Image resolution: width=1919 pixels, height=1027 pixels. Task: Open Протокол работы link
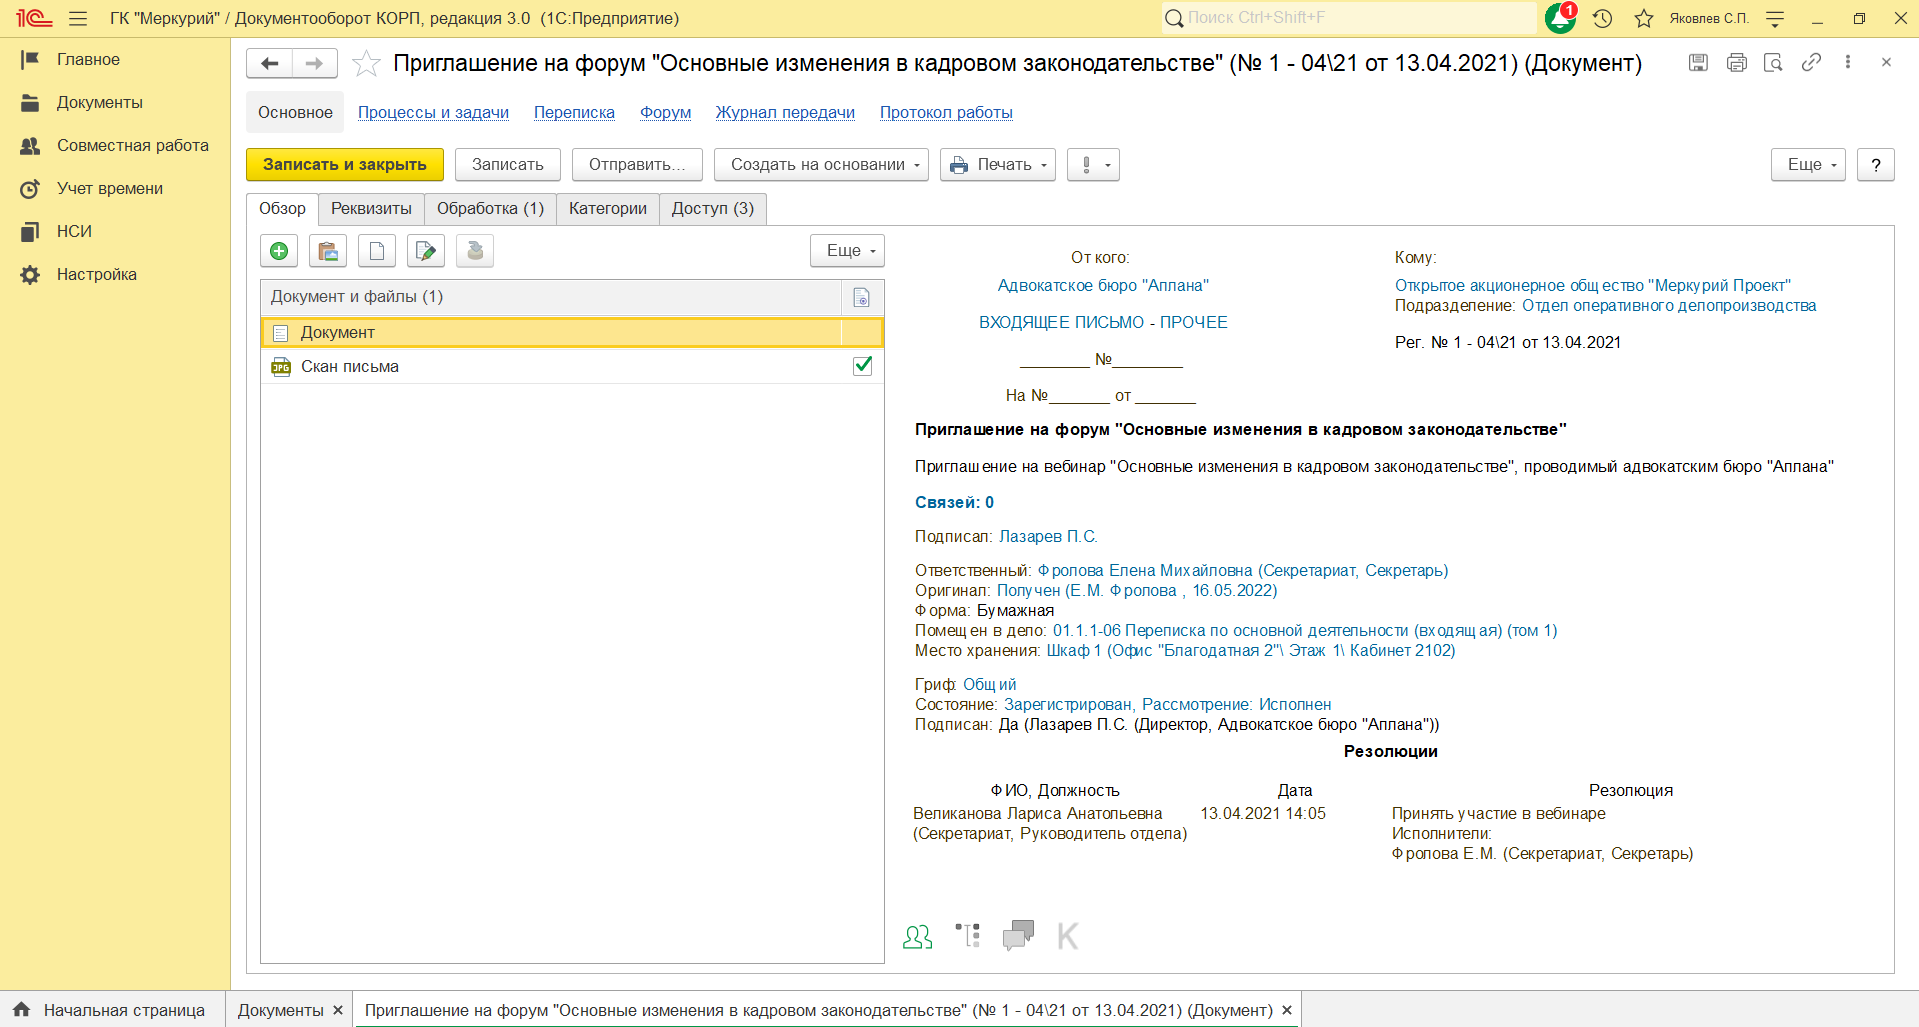pos(946,113)
